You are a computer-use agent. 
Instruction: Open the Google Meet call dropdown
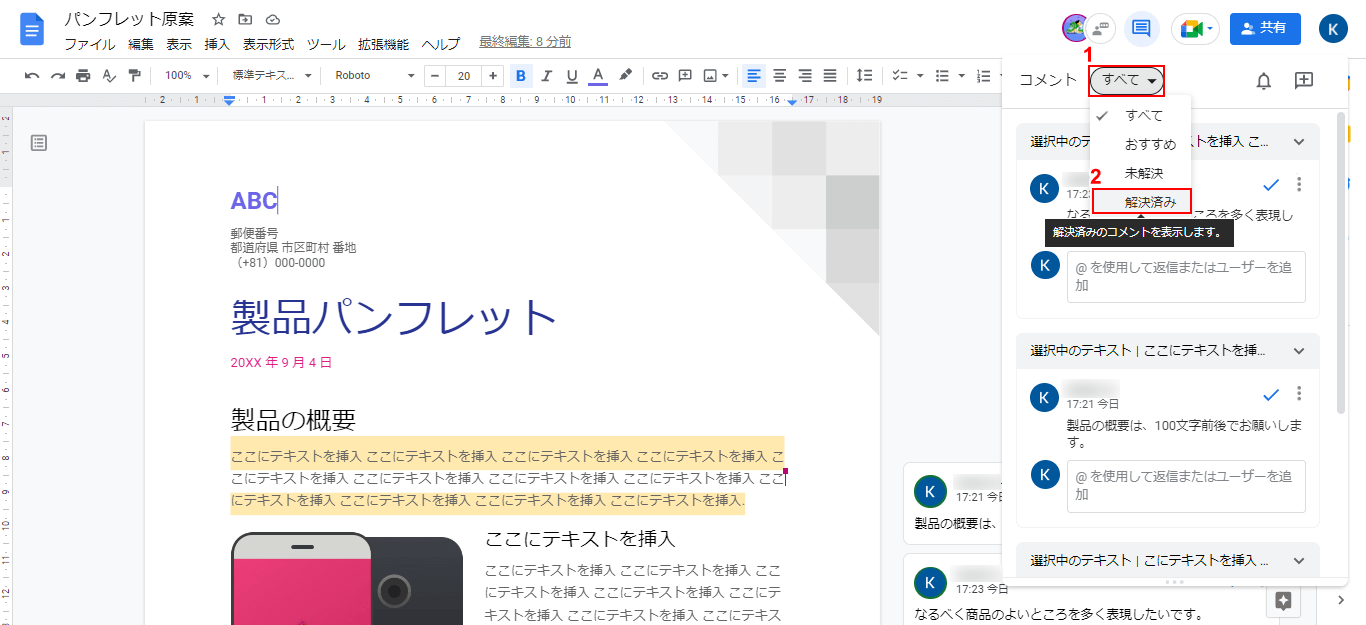point(1195,29)
